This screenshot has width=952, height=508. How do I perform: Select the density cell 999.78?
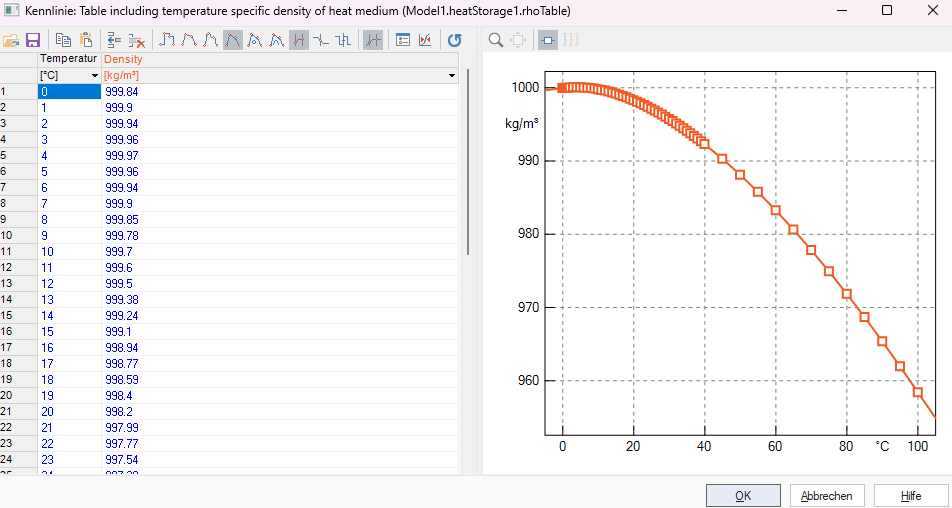[280, 235]
